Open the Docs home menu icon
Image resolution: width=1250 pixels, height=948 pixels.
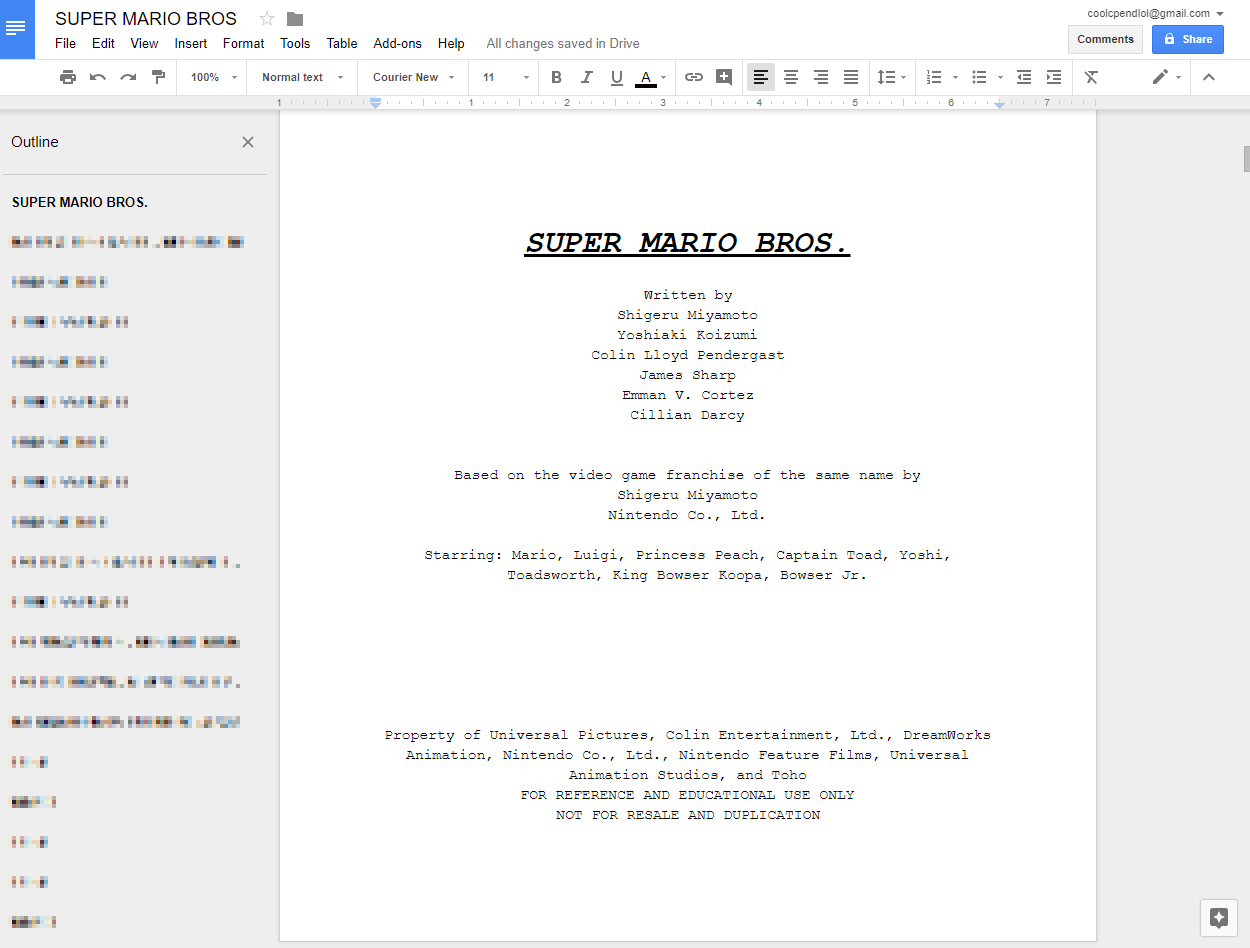(x=16, y=29)
